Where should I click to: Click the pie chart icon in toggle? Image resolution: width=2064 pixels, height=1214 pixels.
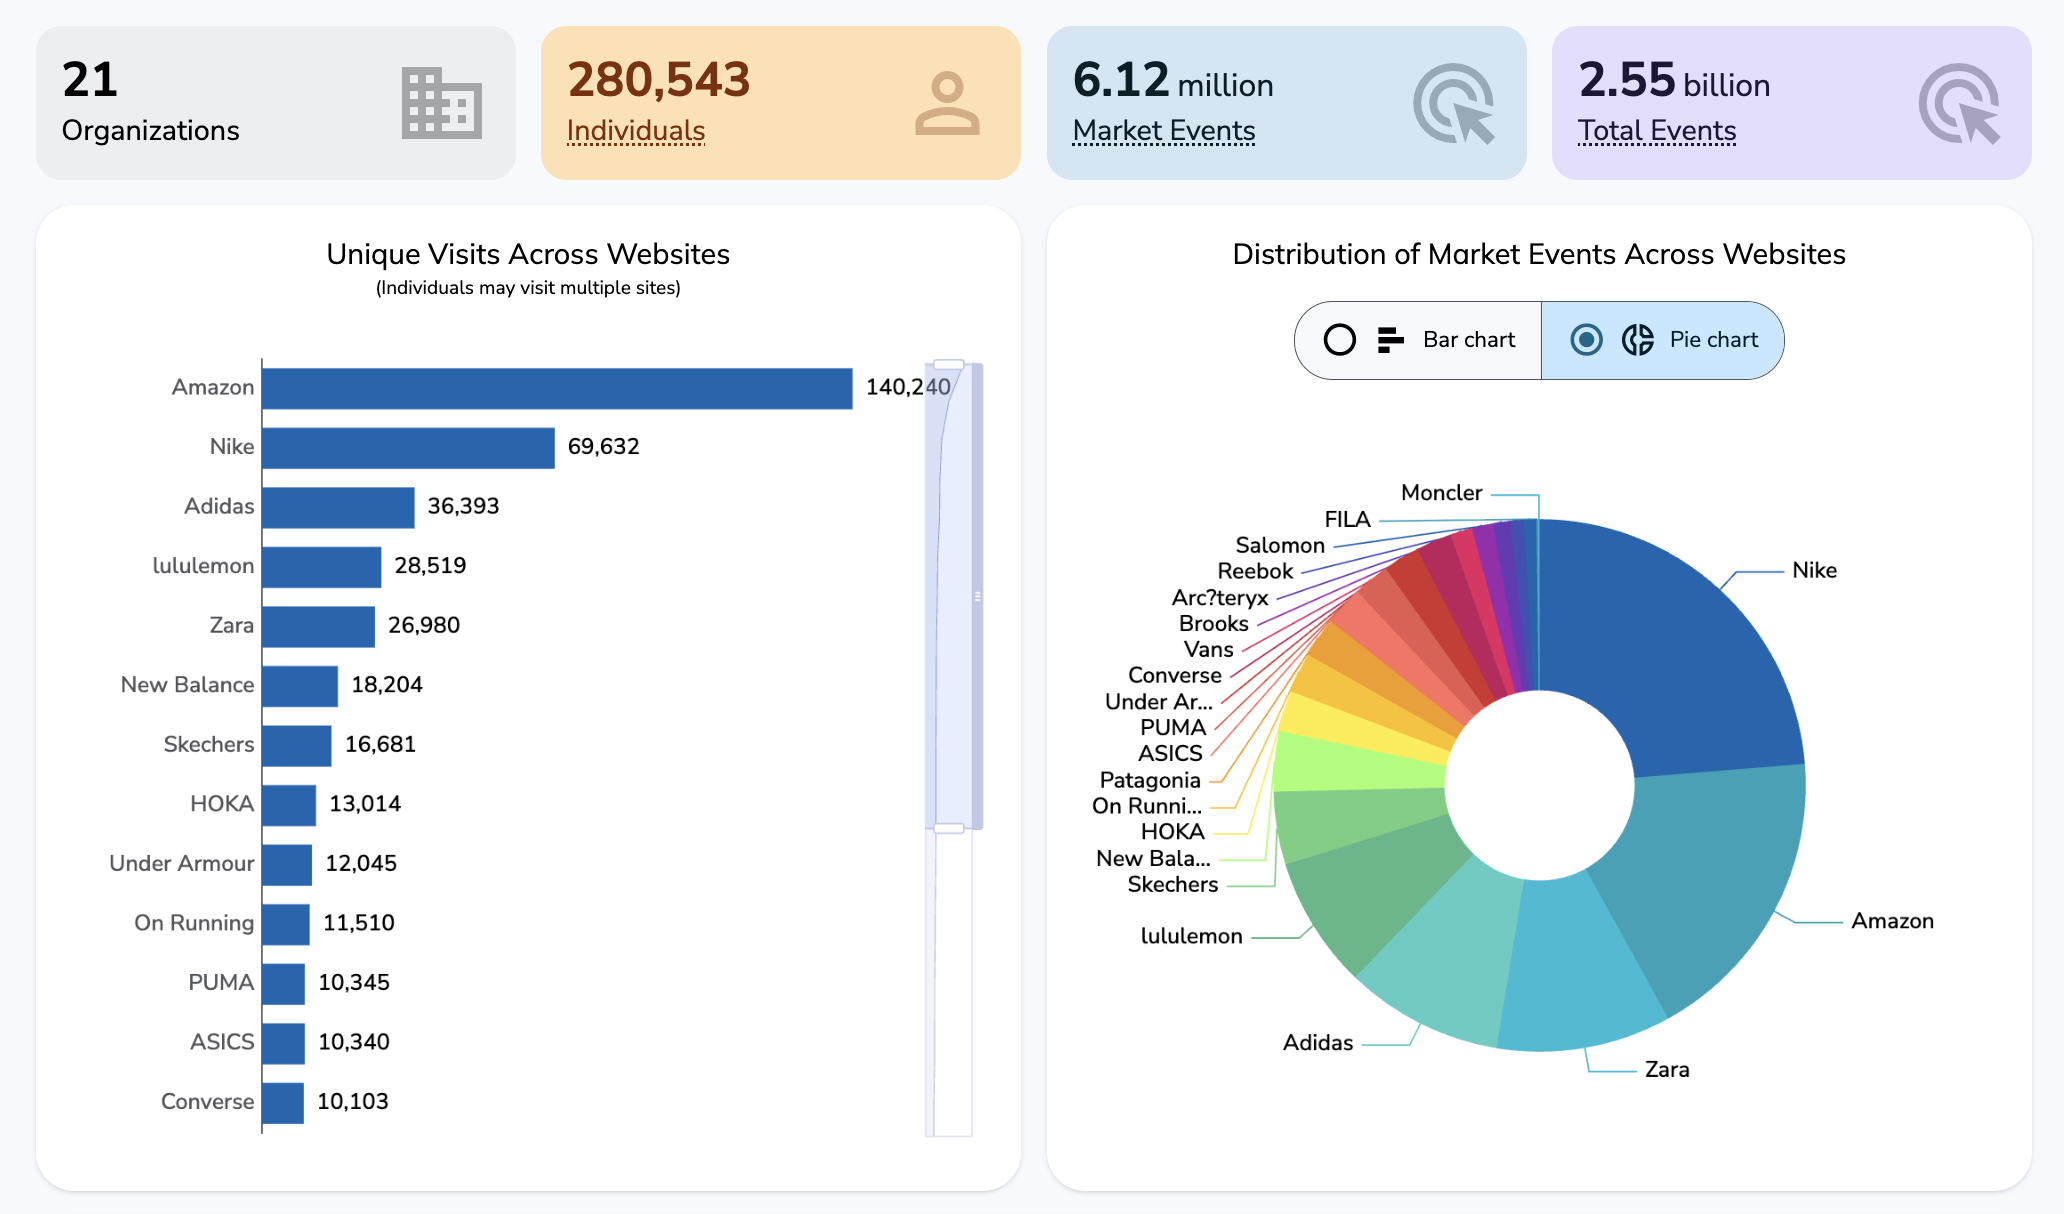click(x=1637, y=340)
